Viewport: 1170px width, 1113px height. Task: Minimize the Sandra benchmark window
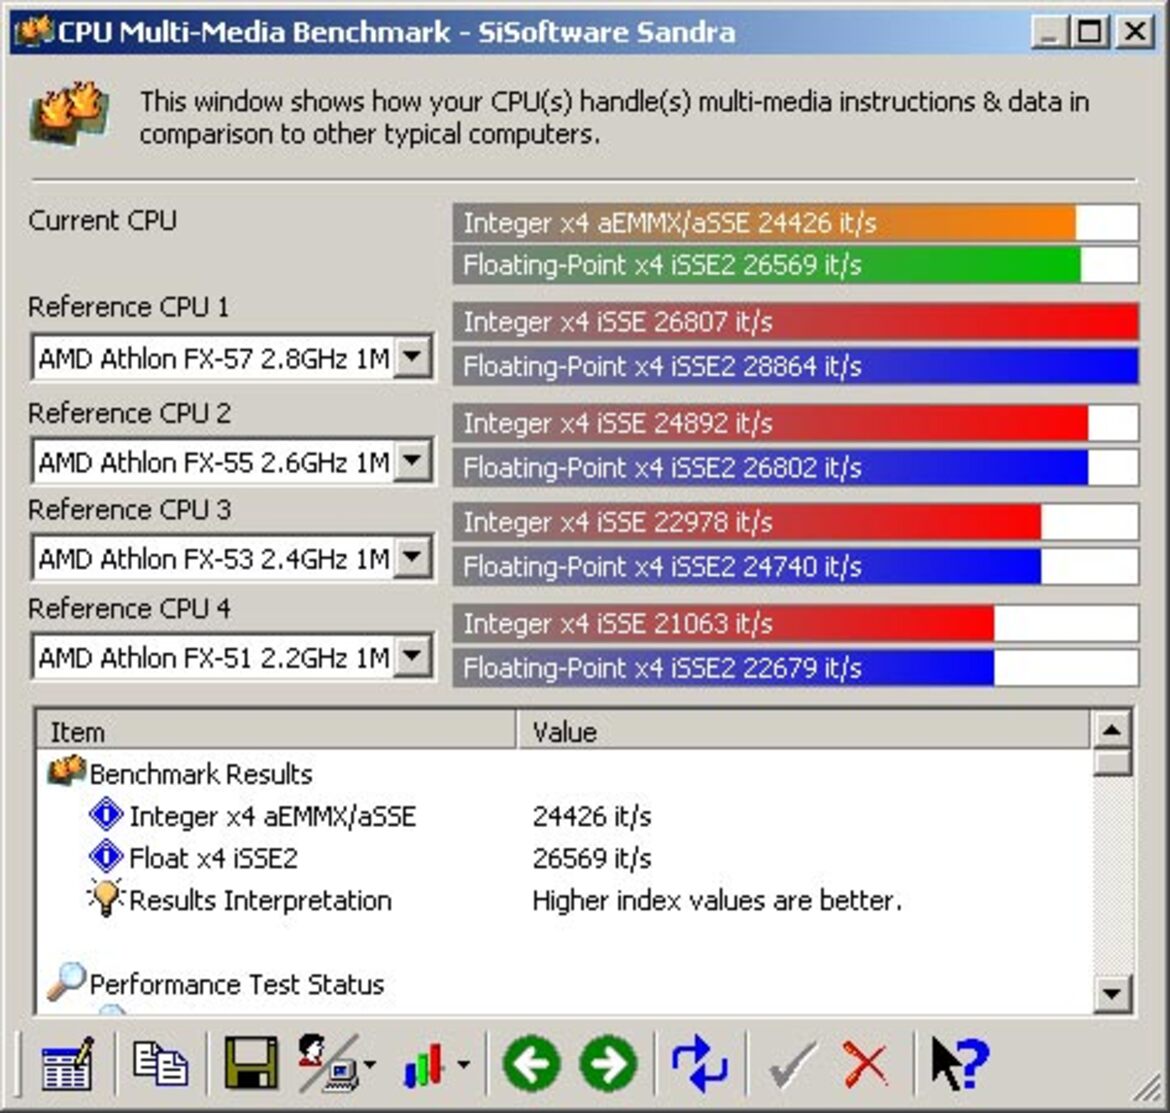(1049, 32)
